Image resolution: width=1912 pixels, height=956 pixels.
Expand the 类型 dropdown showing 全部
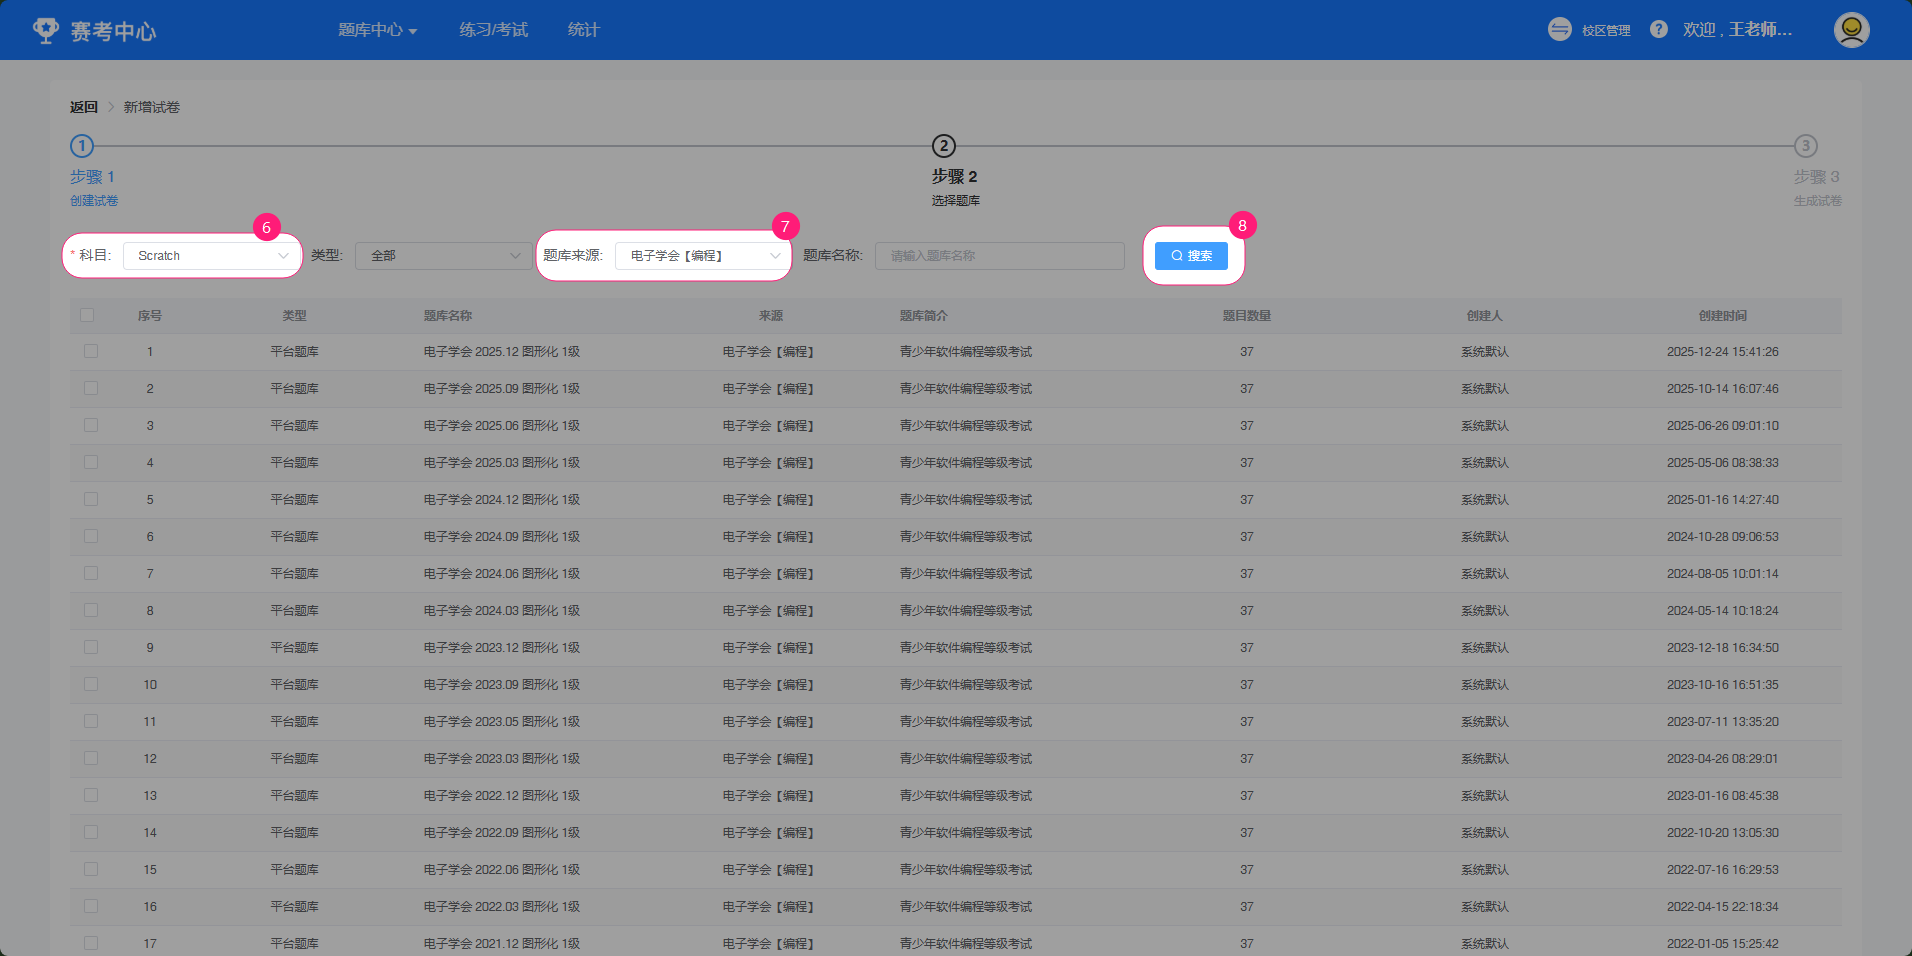pyautogui.click(x=443, y=256)
